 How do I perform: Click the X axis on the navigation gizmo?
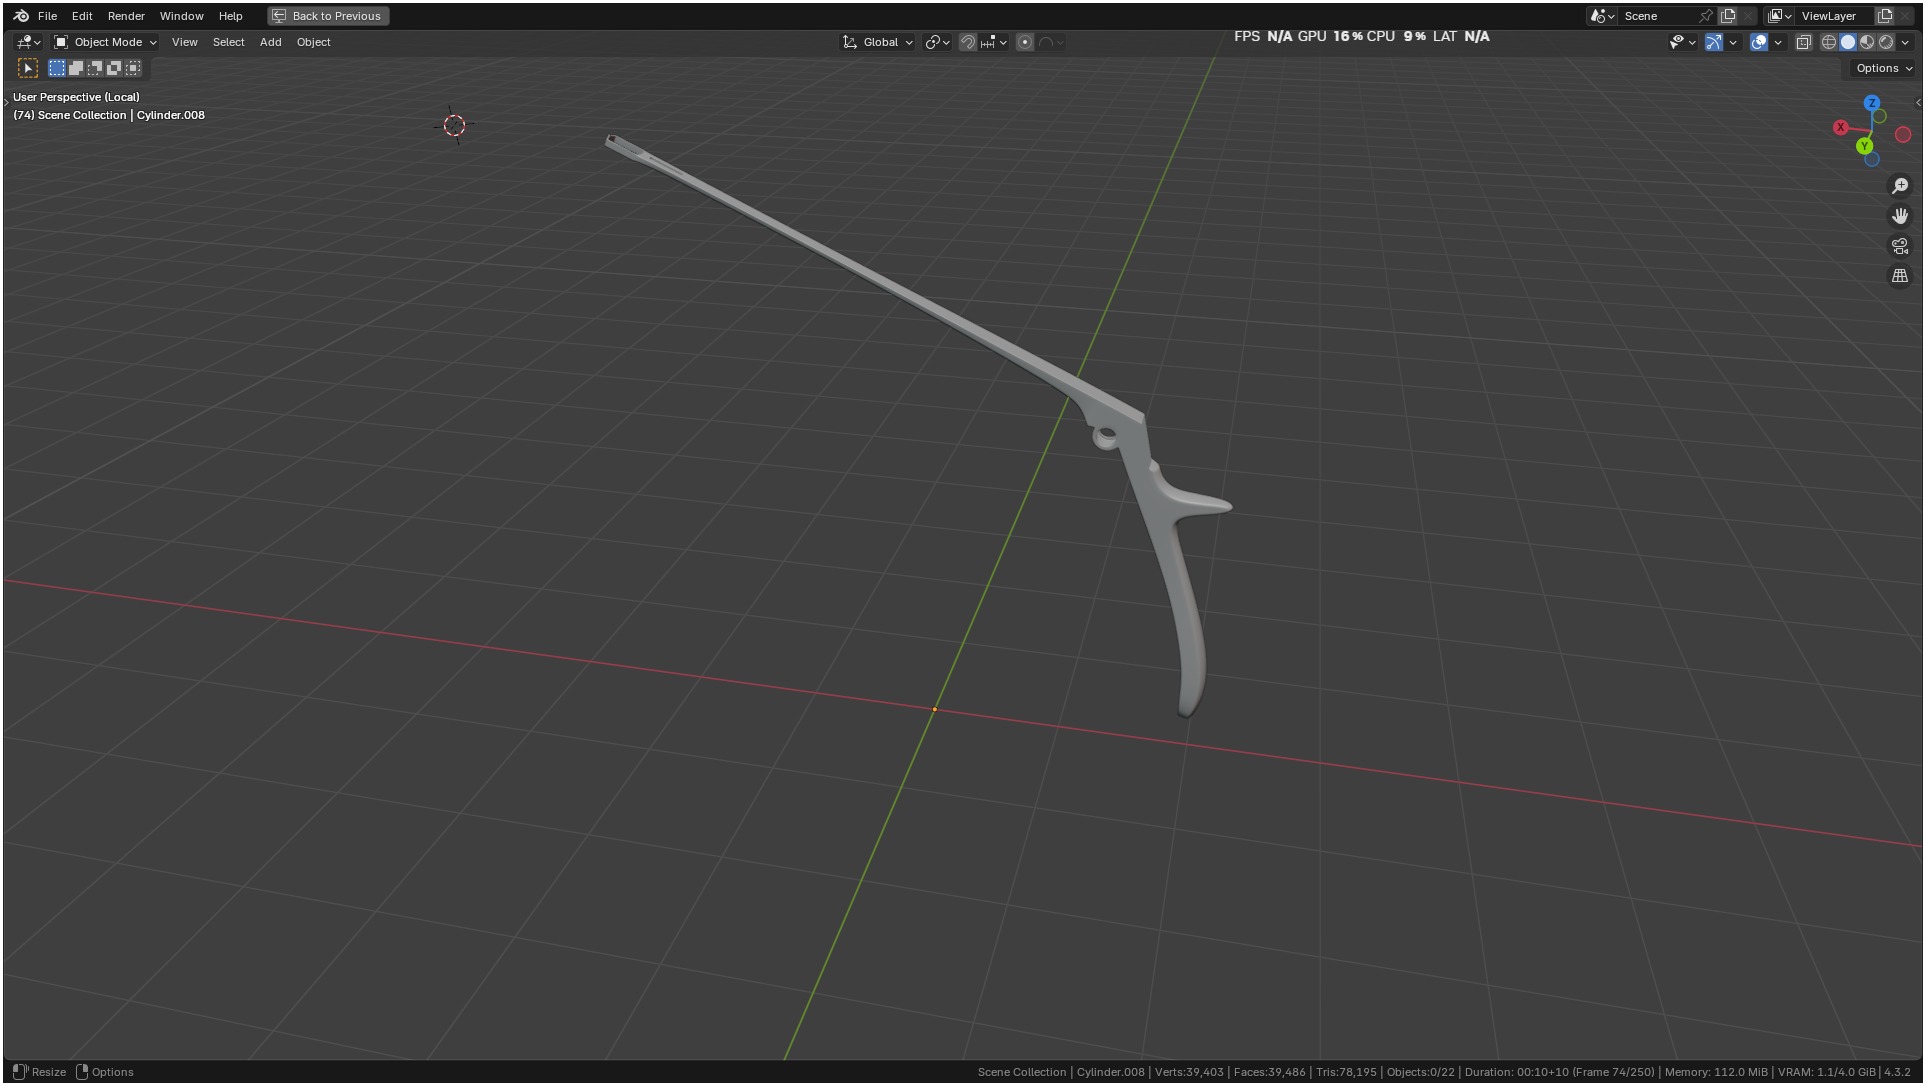pyautogui.click(x=1840, y=127)
